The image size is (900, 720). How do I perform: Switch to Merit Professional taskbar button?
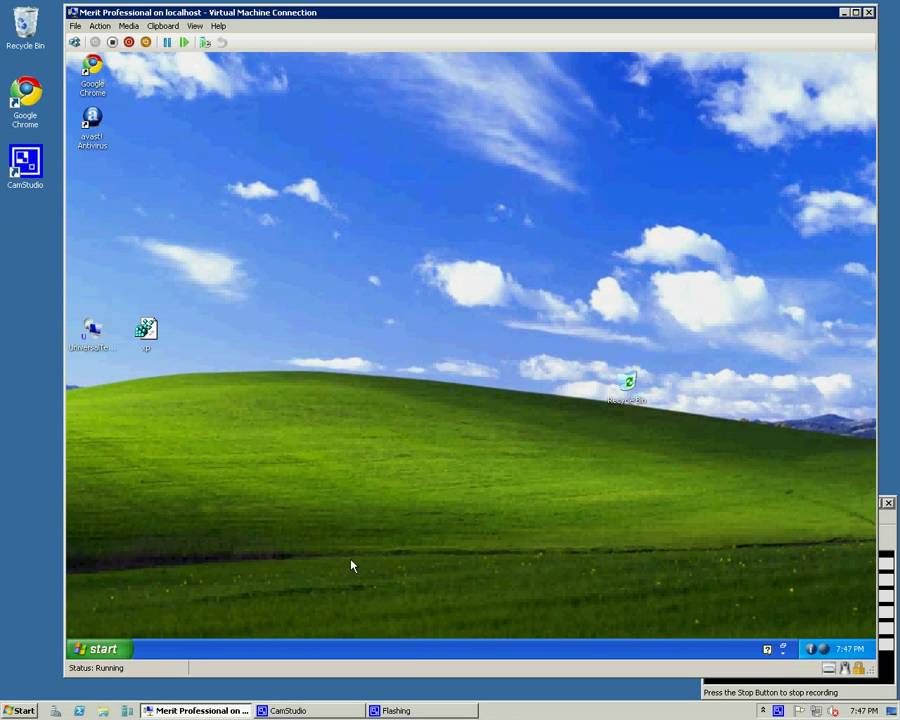pyautogui.click(x=196, y=710)
